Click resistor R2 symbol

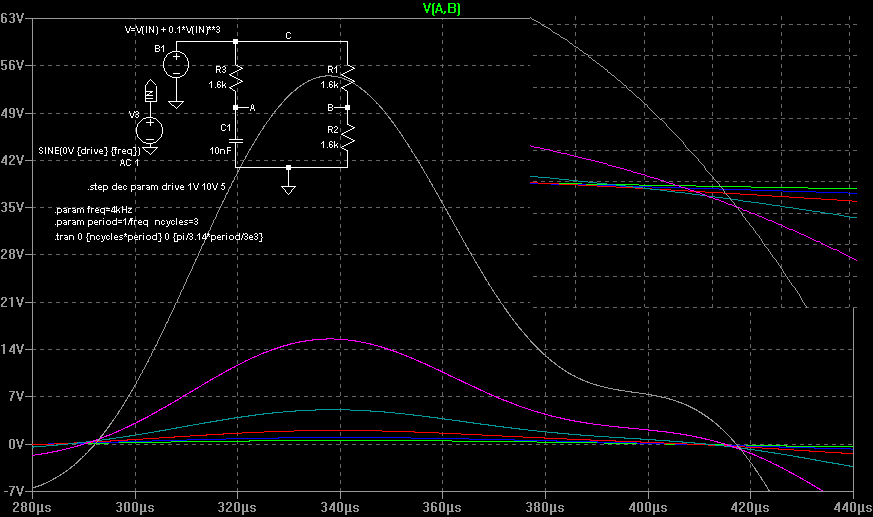pos(348,137)
